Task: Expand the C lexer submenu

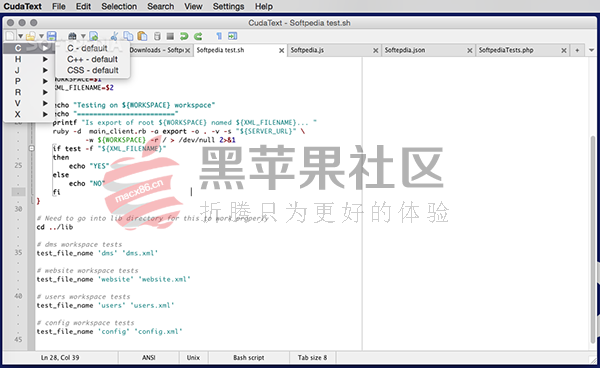Action: pyautogui.click(x=28, y=48)
